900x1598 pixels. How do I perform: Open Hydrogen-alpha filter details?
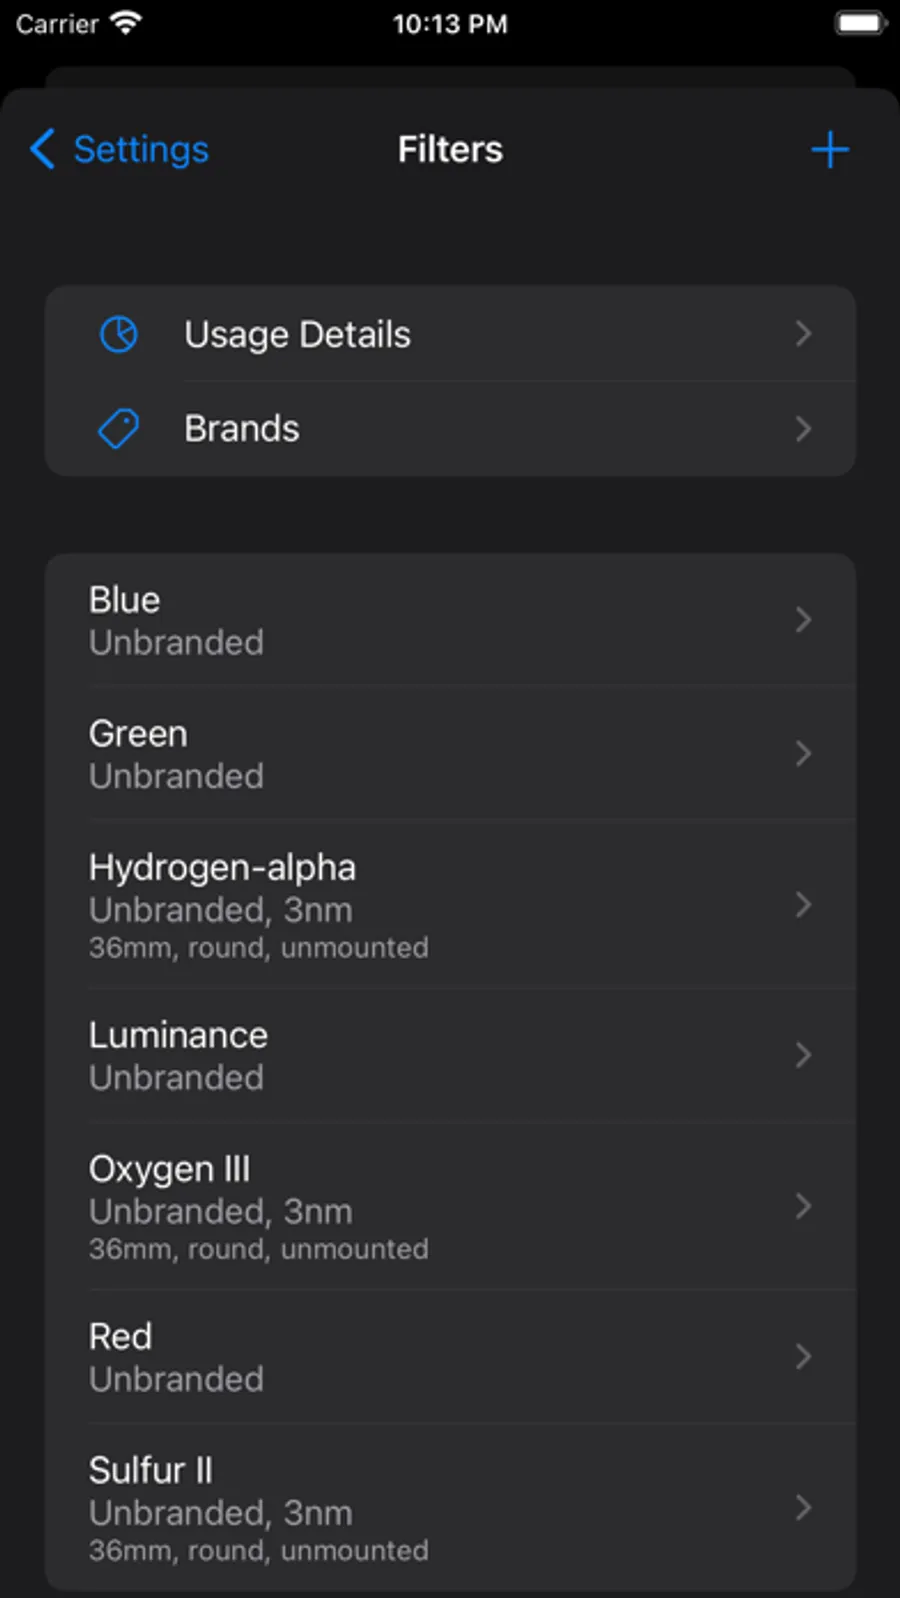coord(400,905)
